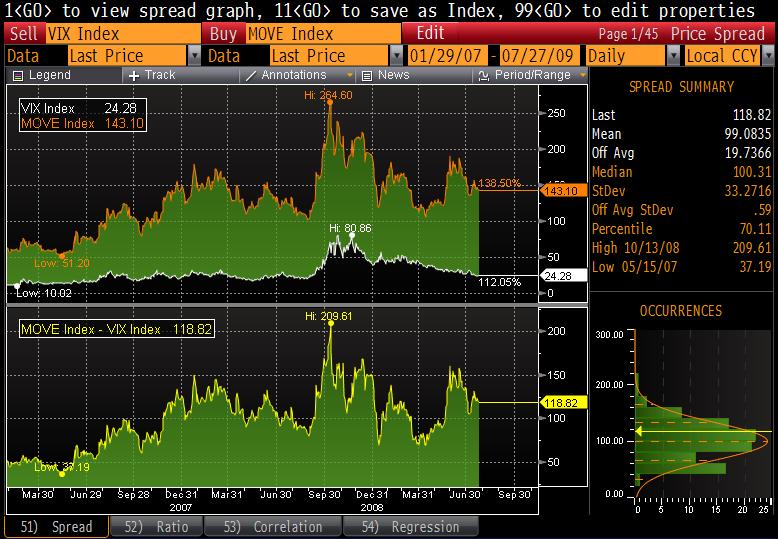Viewport: 778px width, 539px height.
Task: Open the Annotations dropdown arrow
Action: (x=350, y=75)
